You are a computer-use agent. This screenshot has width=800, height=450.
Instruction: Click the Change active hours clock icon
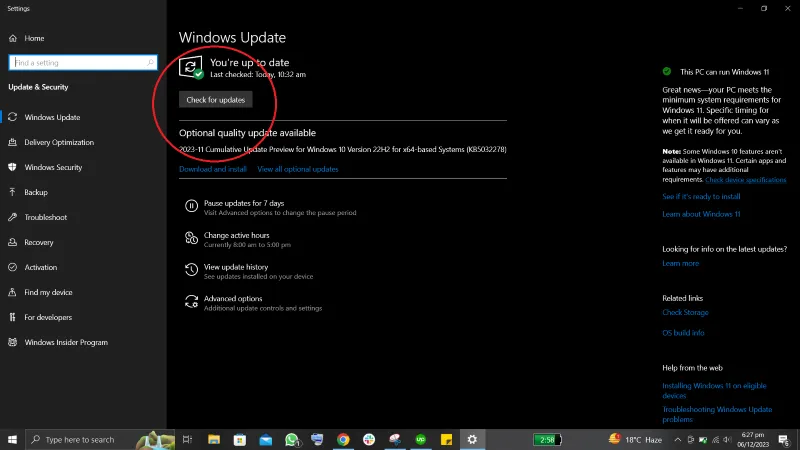click(x=191, y=238)
